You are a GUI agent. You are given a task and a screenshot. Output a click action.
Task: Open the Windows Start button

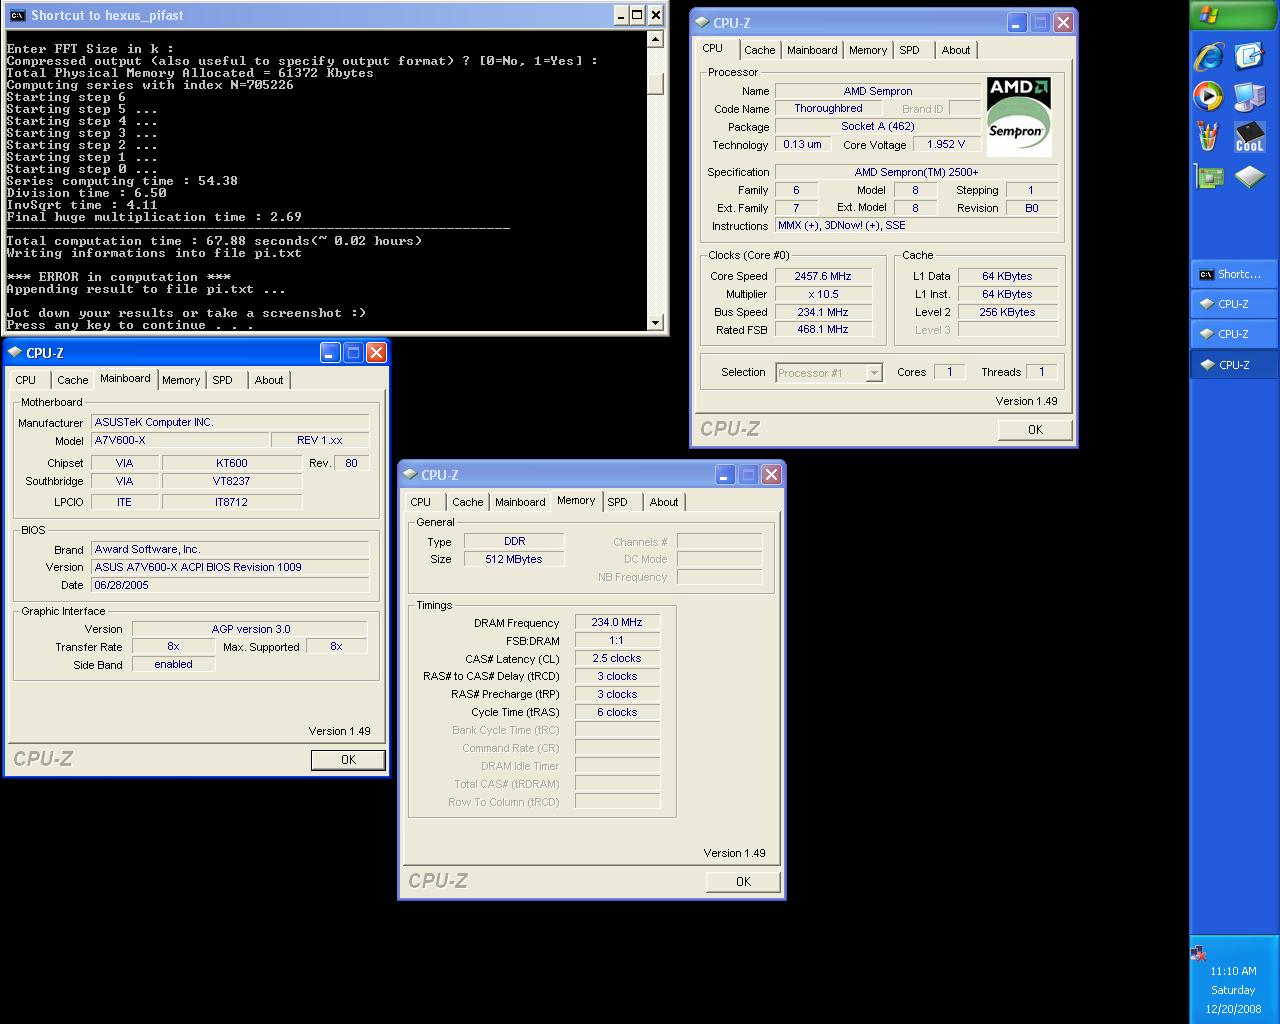pyautogui.click(x=1234, y=15)
